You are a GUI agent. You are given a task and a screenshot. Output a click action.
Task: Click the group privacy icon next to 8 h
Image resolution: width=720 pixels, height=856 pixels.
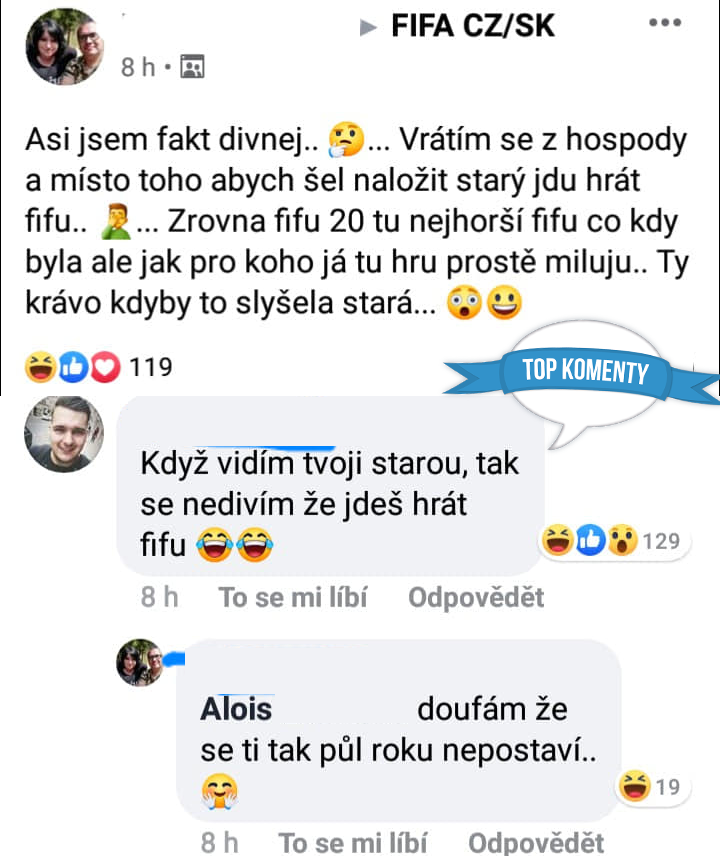click(192, 67)
